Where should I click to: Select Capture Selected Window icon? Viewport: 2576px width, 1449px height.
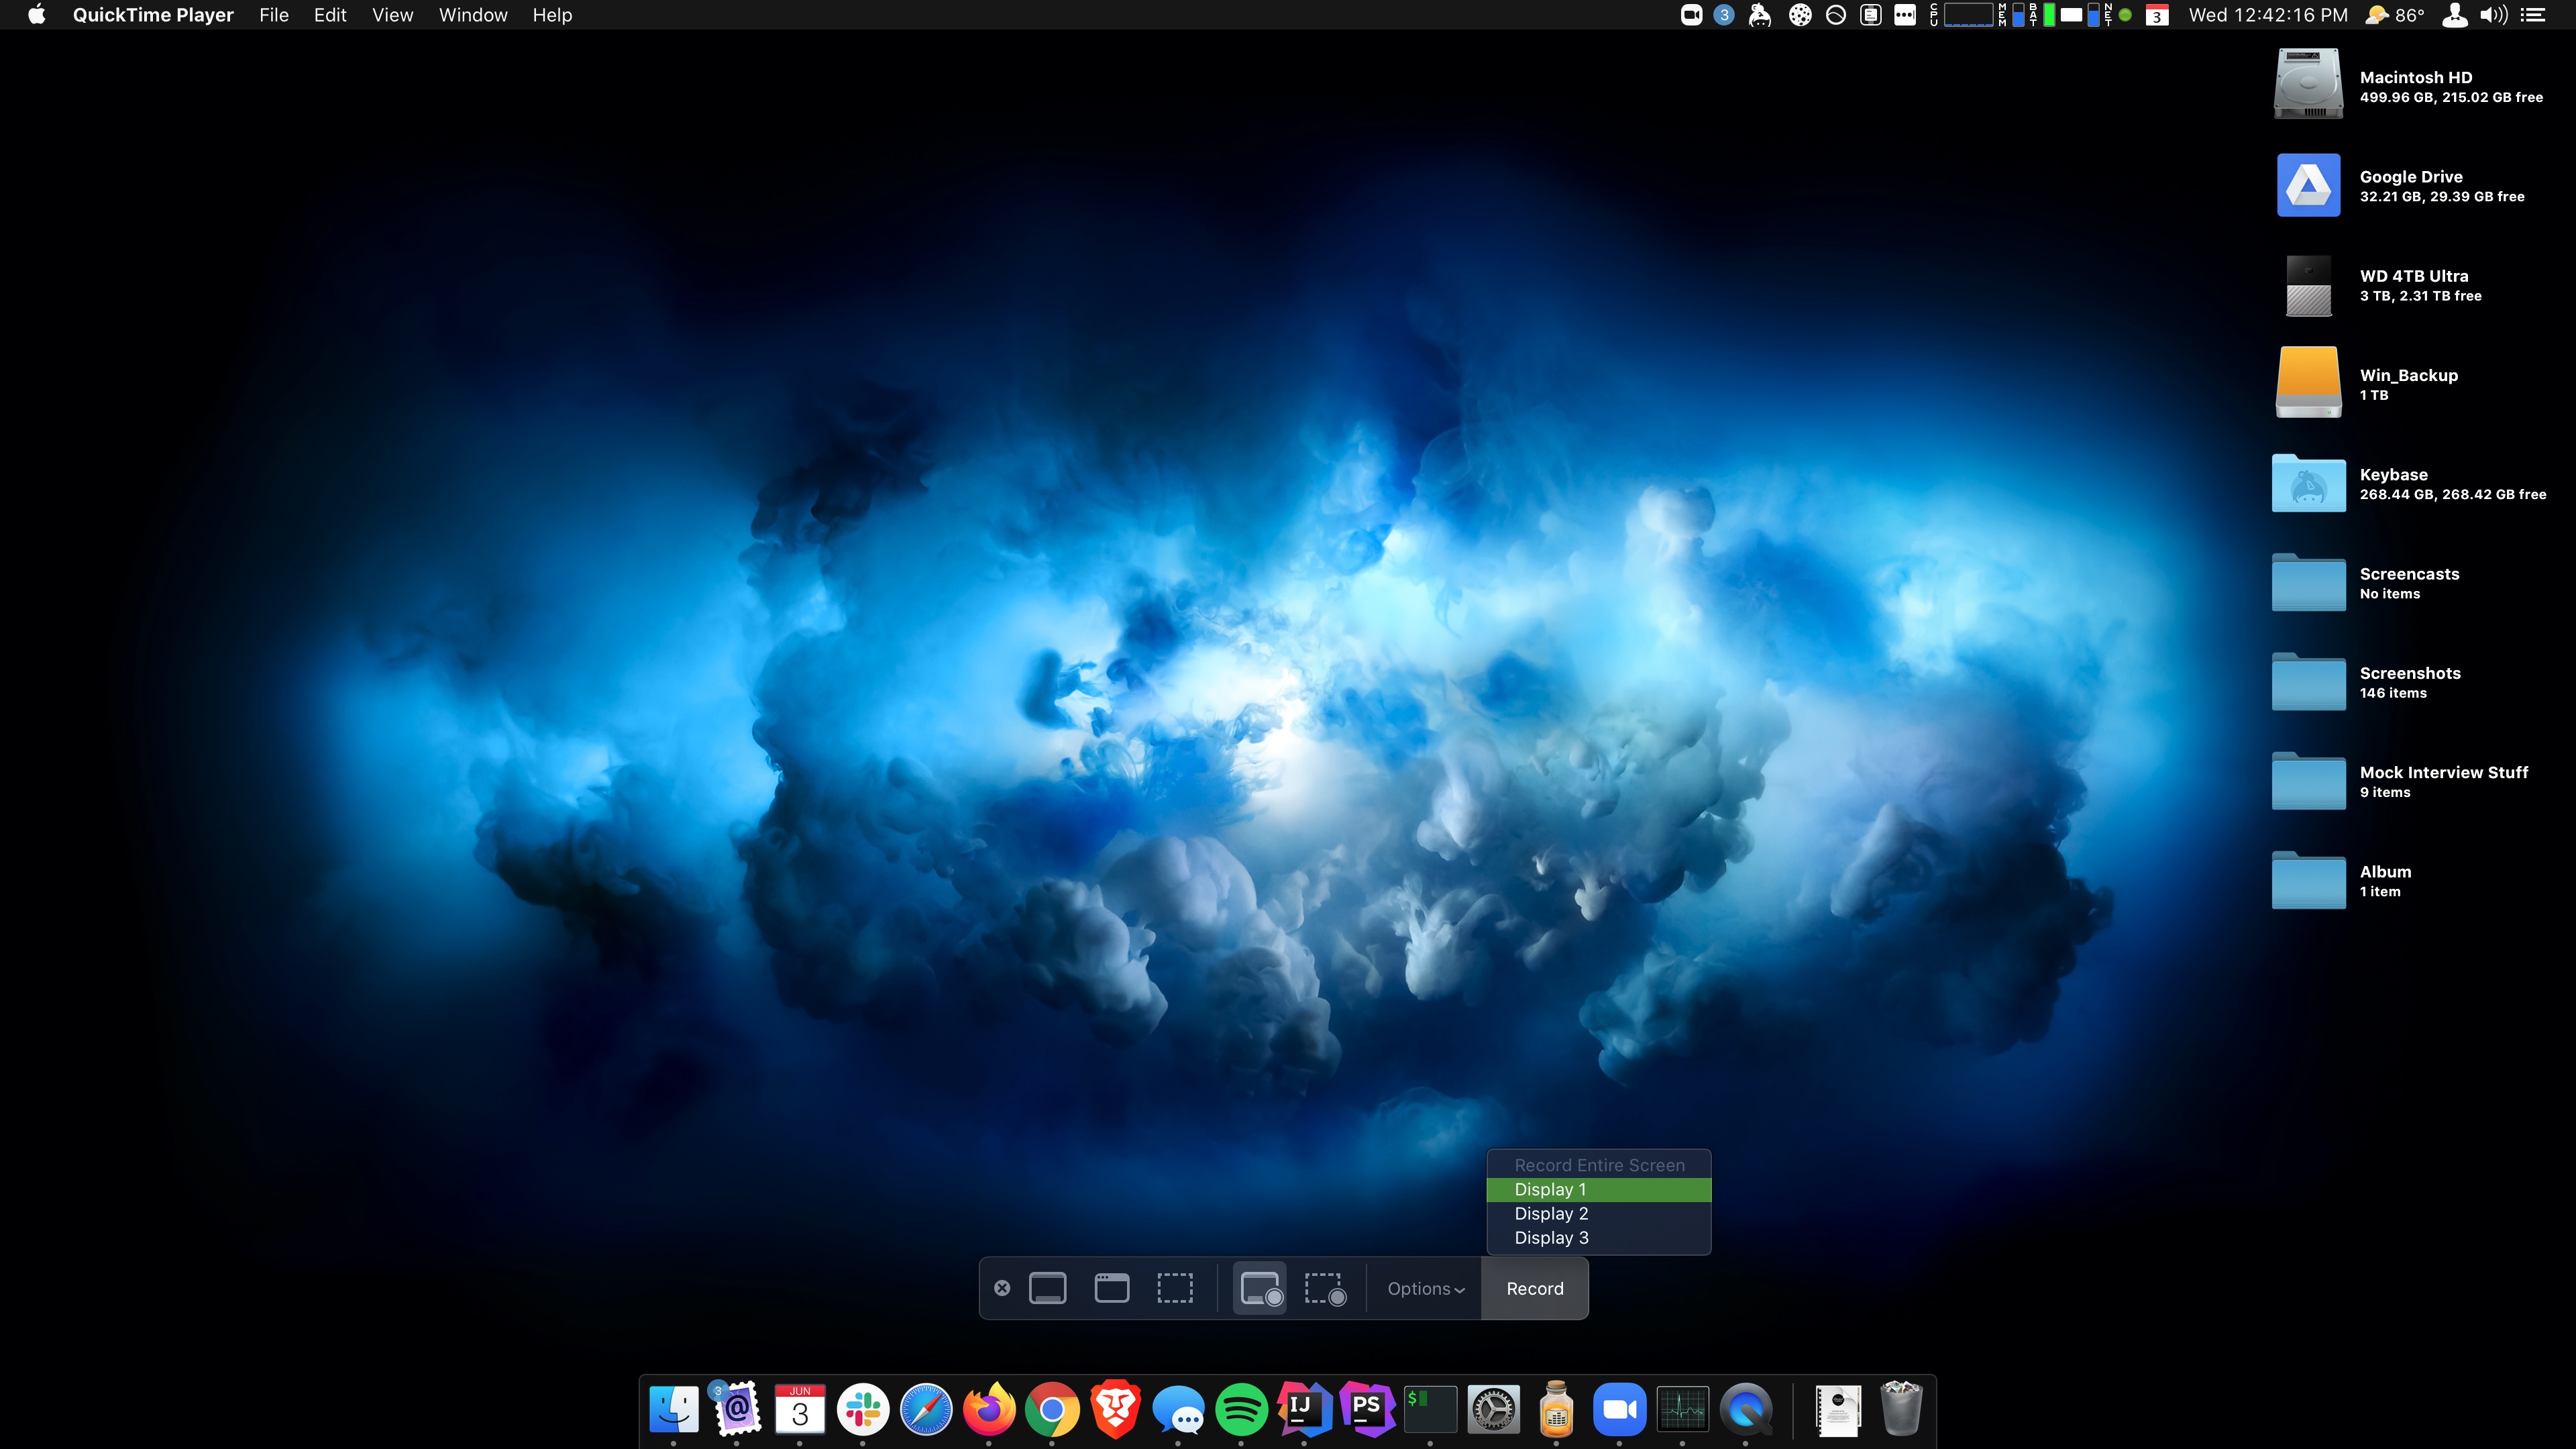click(1111, 1288)
